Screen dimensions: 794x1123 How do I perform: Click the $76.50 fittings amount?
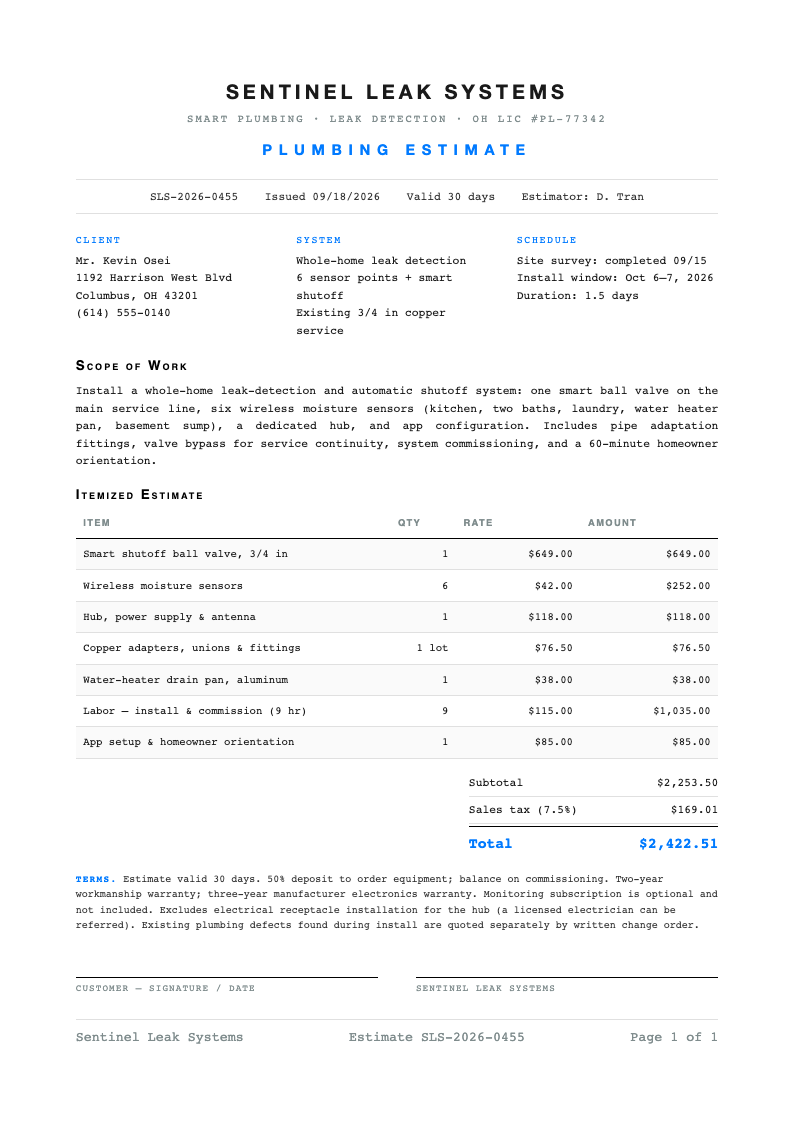tap(691, 648)
